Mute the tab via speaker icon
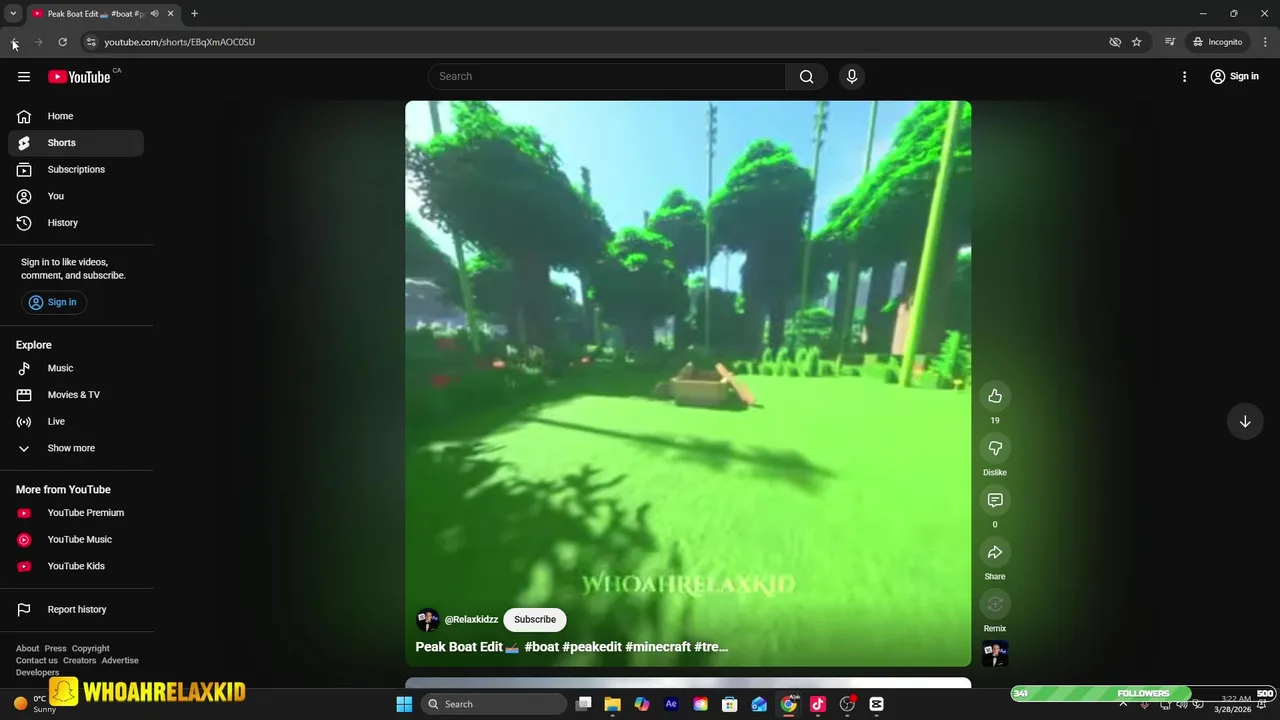This screenshot has width=1280, height=720. (x=154, y=14)
